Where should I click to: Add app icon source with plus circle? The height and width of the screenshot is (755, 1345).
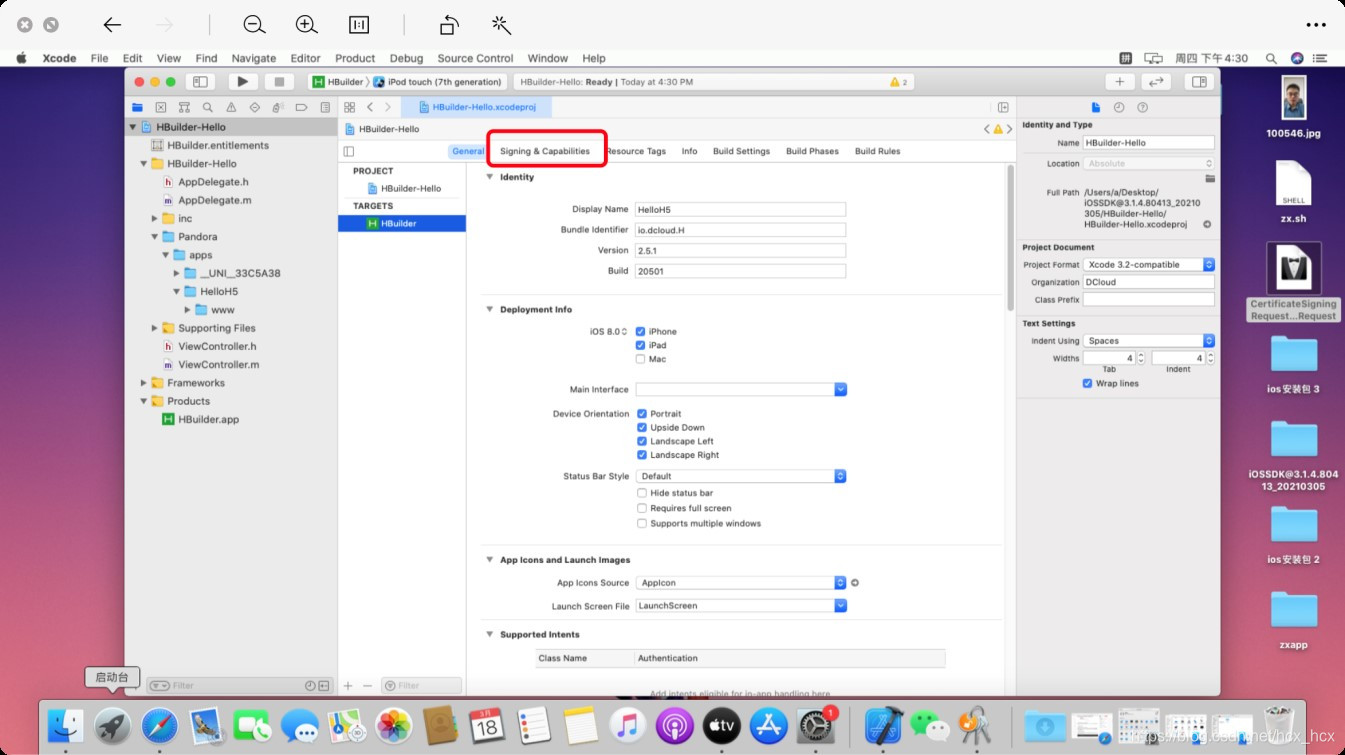(855, 582)
